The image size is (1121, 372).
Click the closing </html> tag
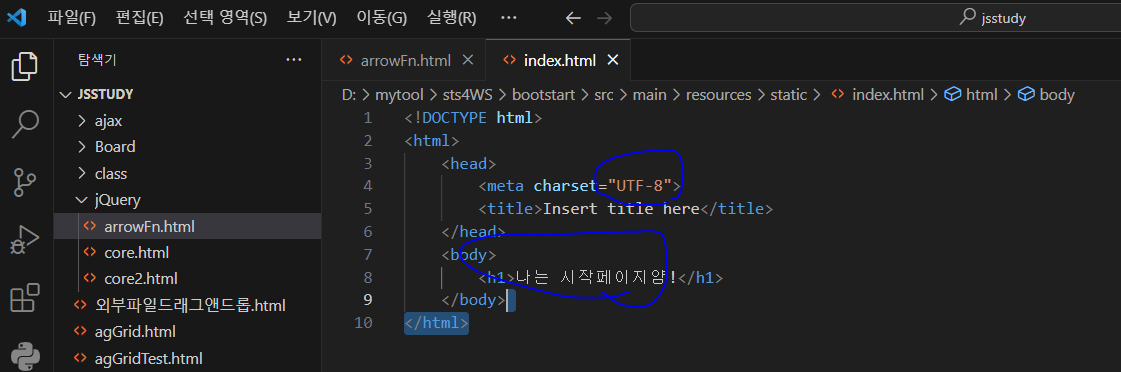436,323
